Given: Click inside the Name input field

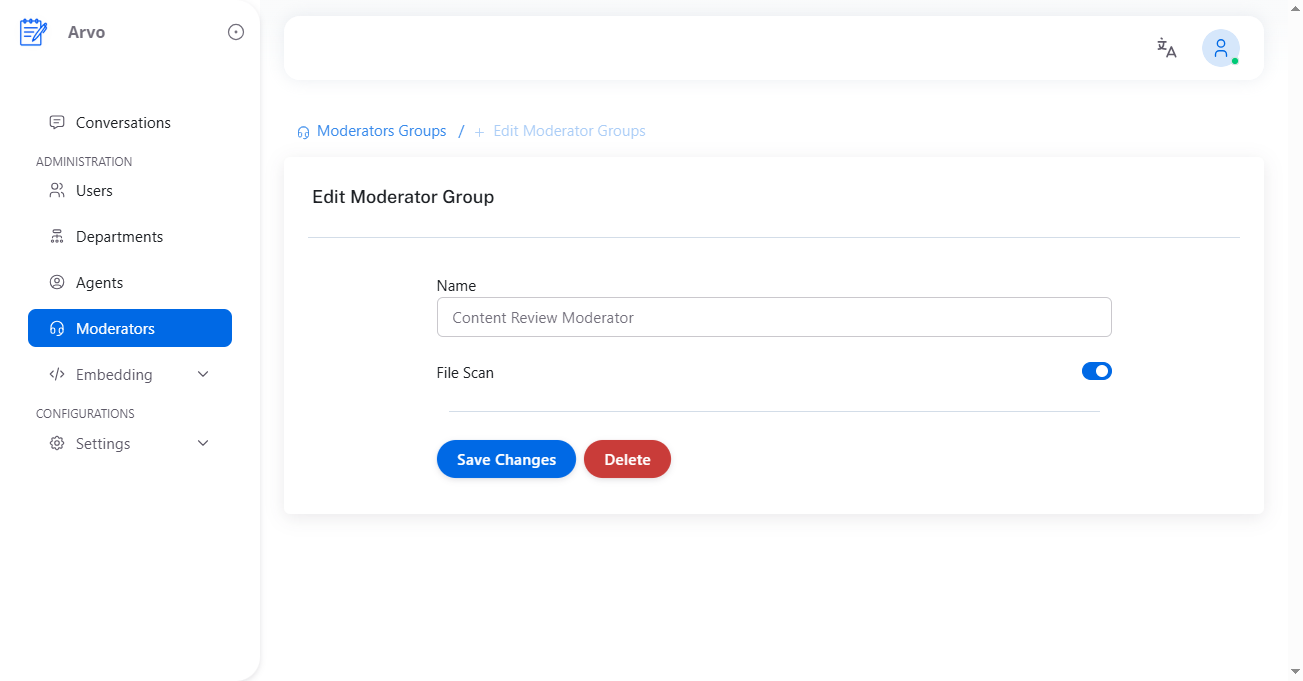Looking at the screenshot, I should (774, 317).
